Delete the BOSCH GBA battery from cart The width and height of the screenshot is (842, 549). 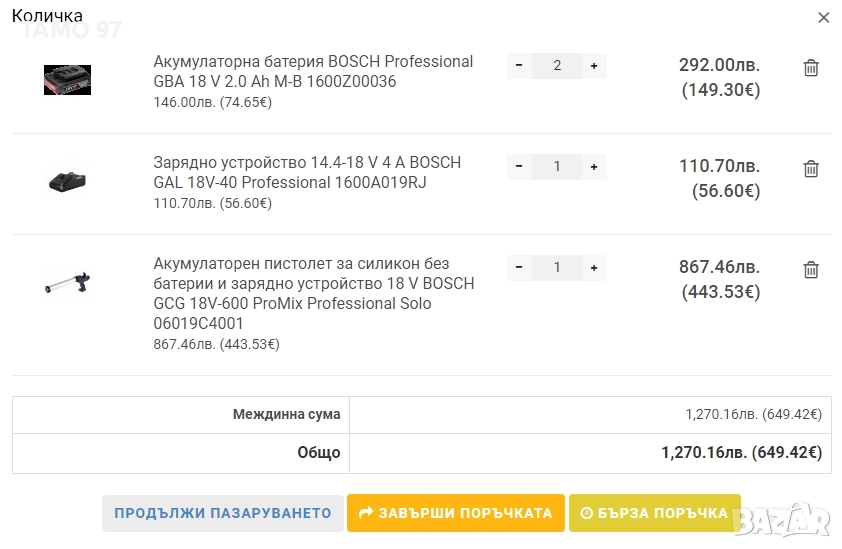click(811, 68)
